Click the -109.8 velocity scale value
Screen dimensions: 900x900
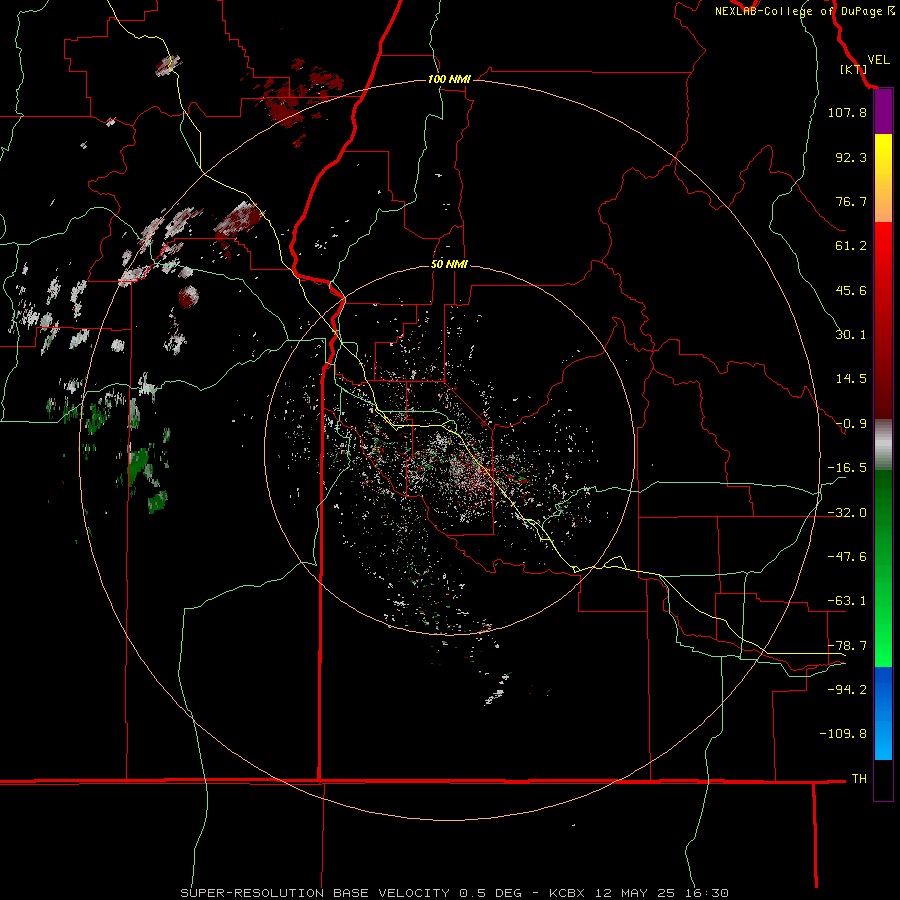(x=843, y=734)
